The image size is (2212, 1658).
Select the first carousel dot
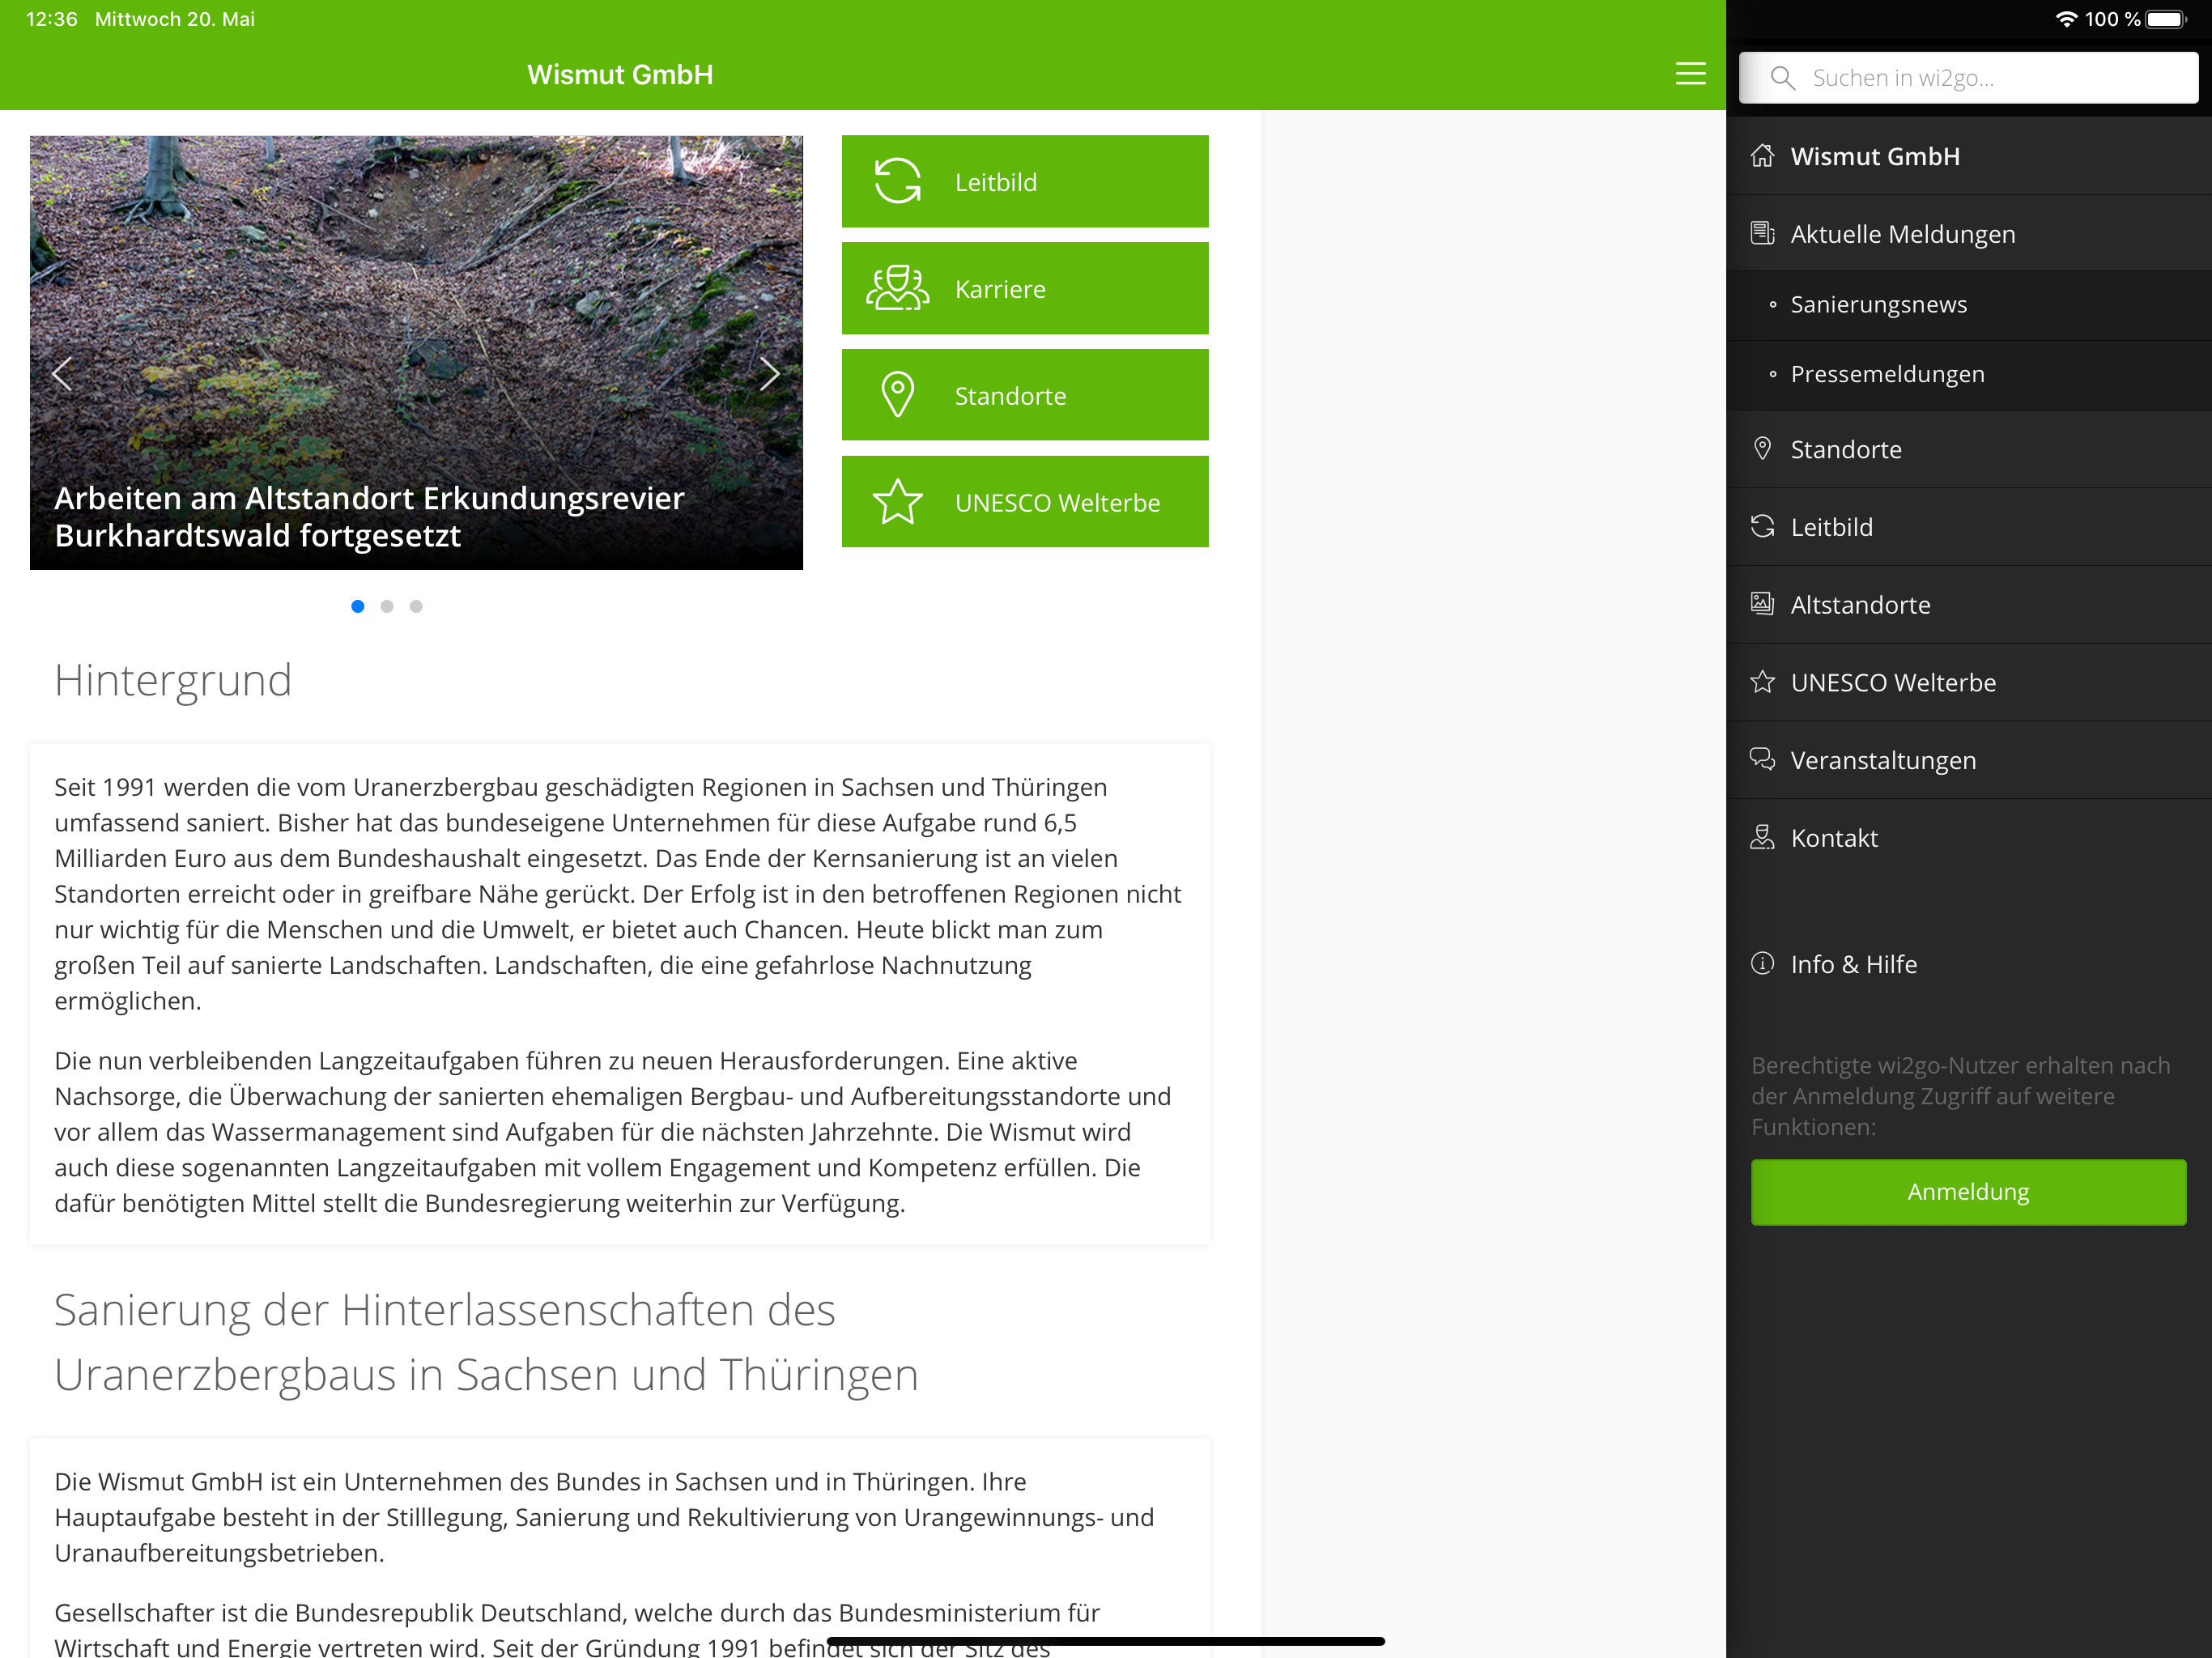[x=358, y=606]
